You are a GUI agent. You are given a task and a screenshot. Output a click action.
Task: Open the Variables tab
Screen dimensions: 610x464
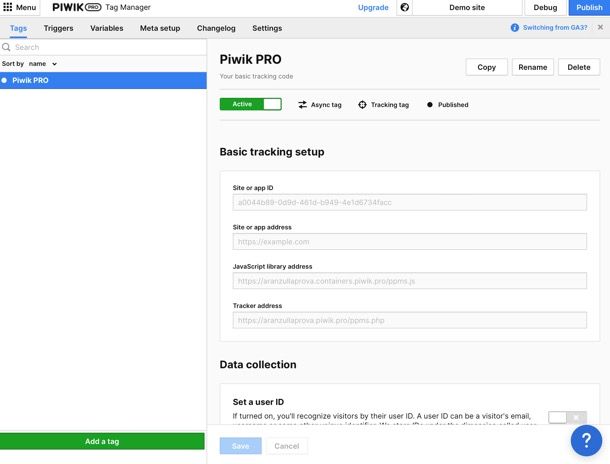[107, 28]
